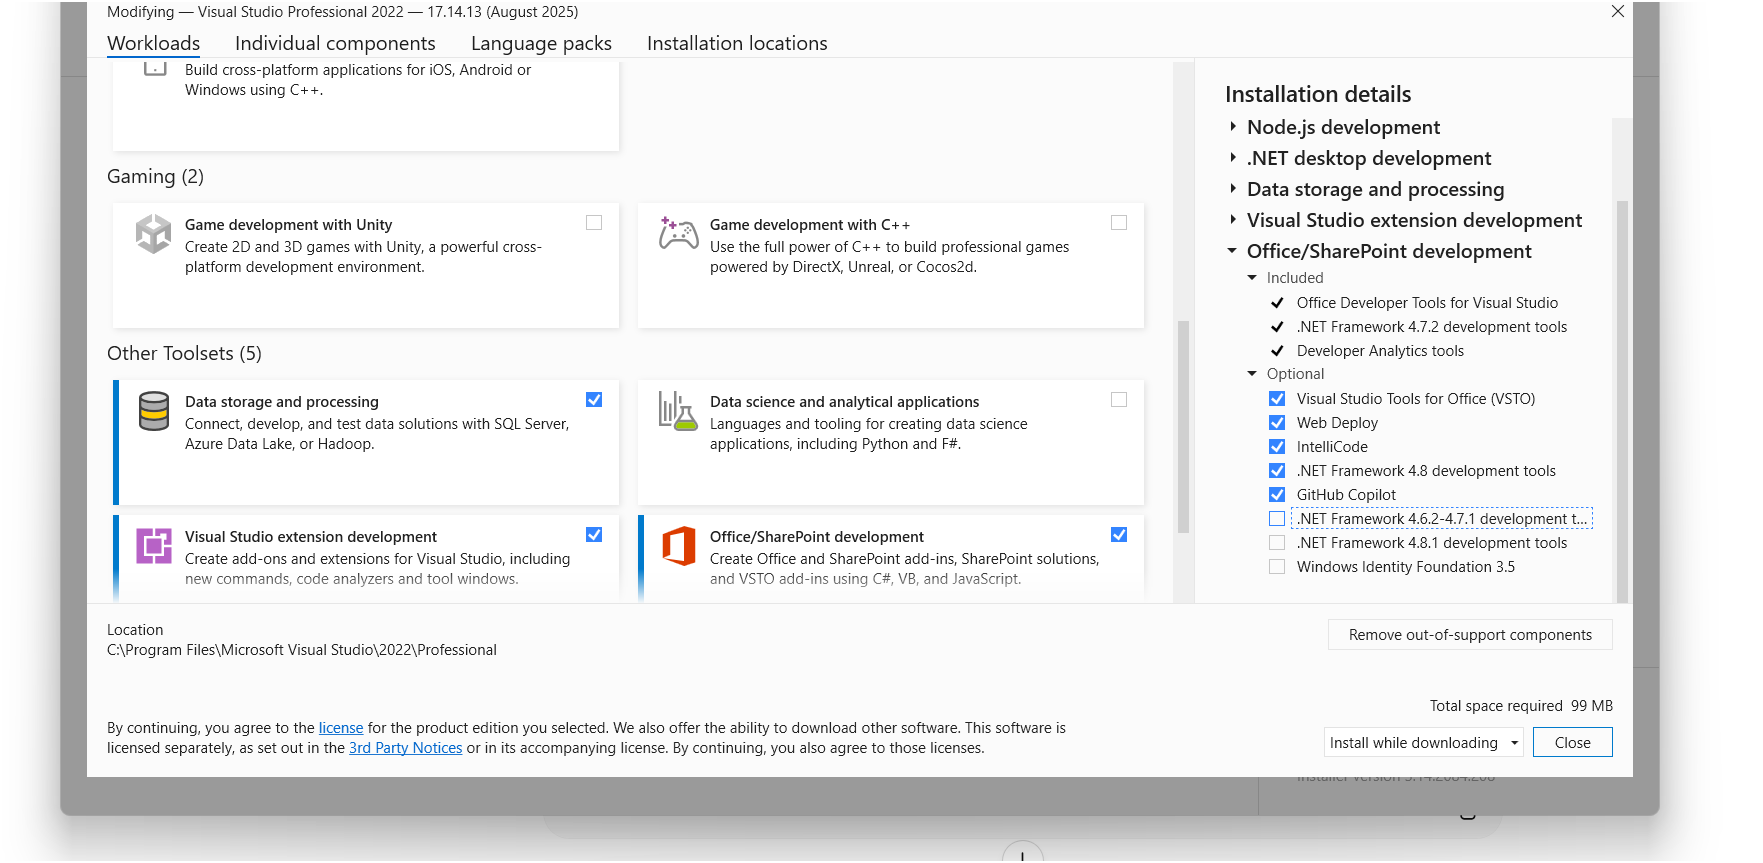Click the installation path under Location
Viewport: 1763px width, 863px height.
coord(302,650)
